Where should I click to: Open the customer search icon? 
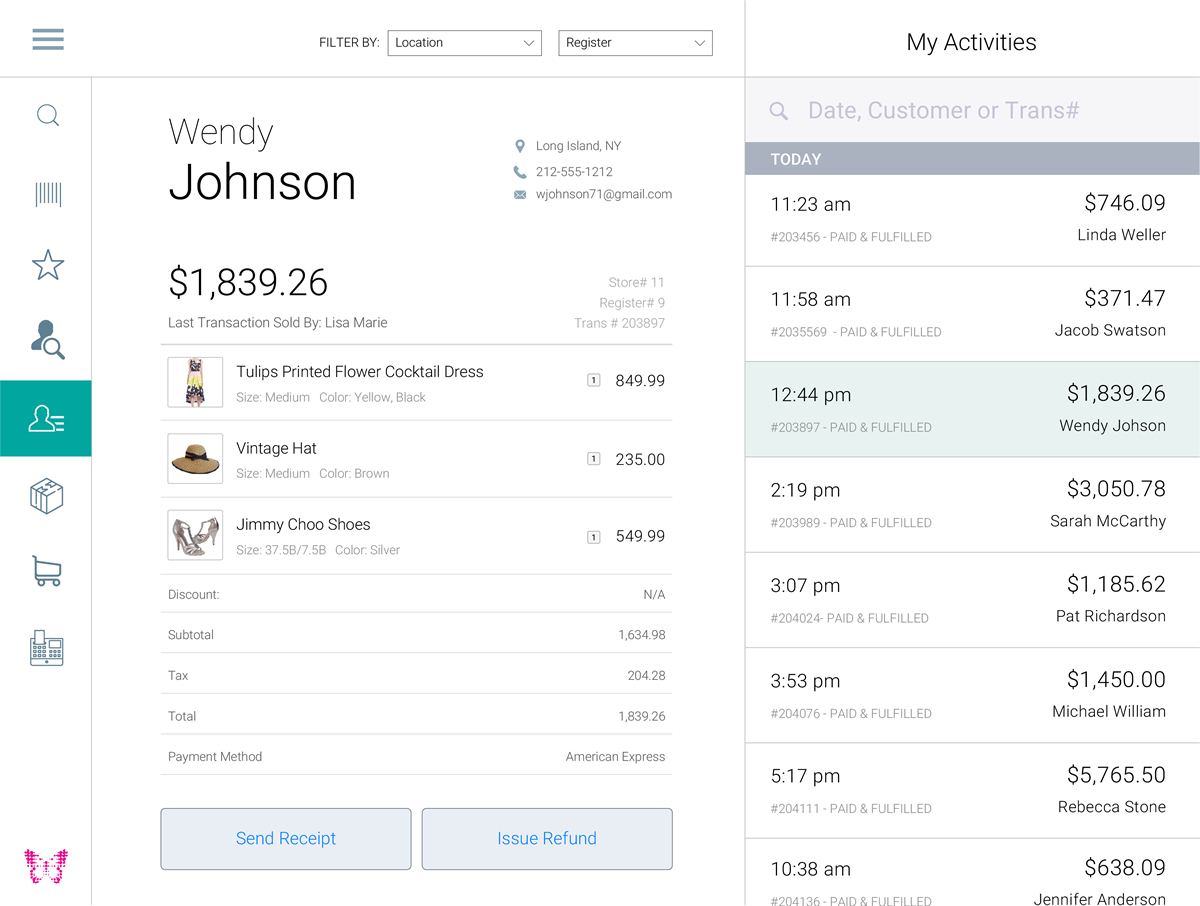[x=47, y=340]
